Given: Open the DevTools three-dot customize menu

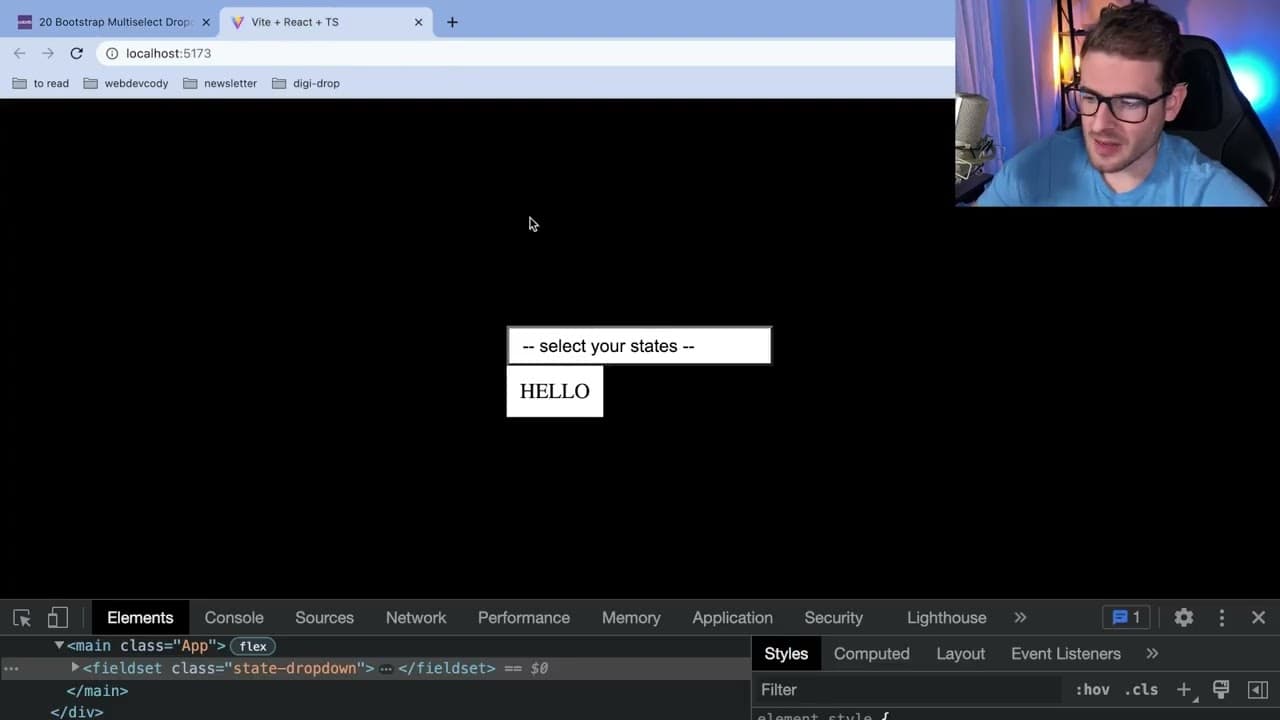Looking at the screenshot, I should click(x=1222, y=618).
